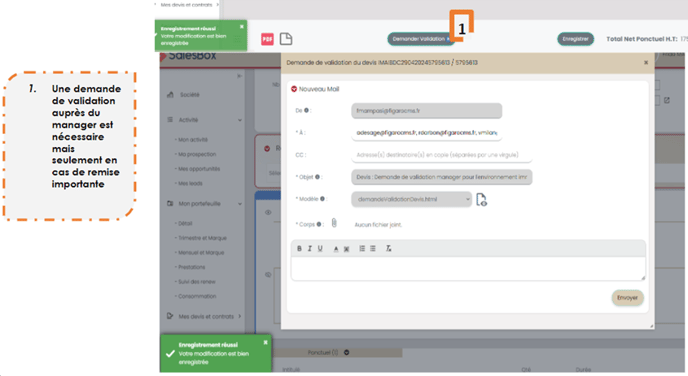The width and height of the screenshot is (688, 376).
Task: Insert a bulleted list
Action: tap(373, 249)
